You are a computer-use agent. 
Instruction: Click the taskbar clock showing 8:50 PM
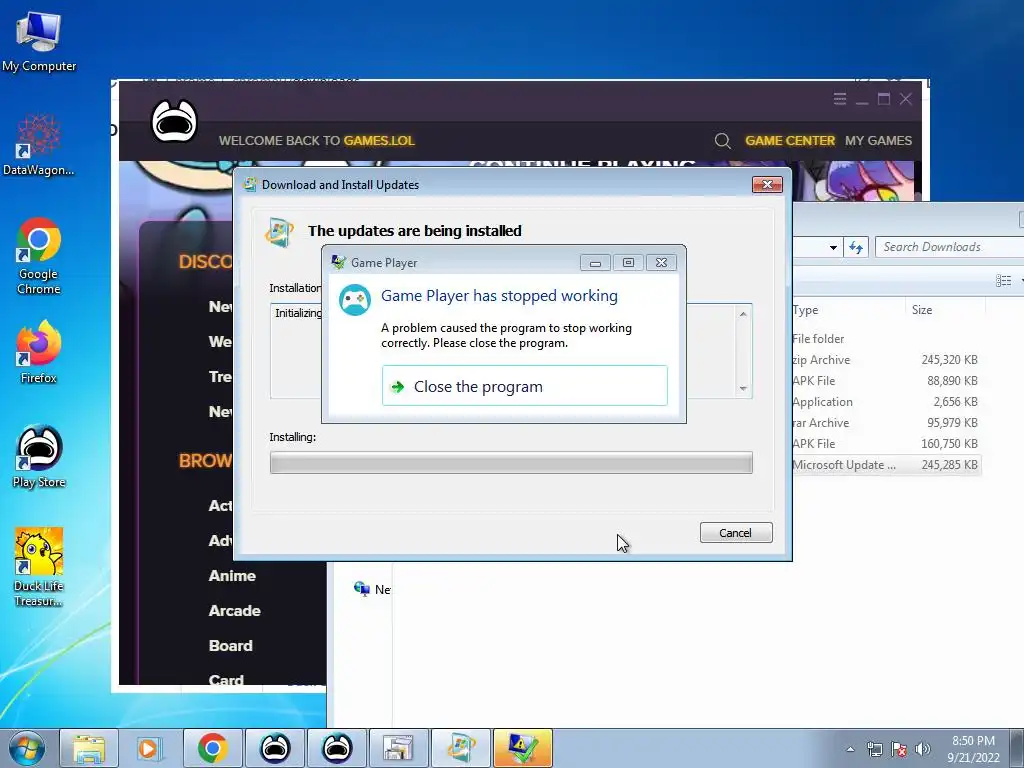973,749
